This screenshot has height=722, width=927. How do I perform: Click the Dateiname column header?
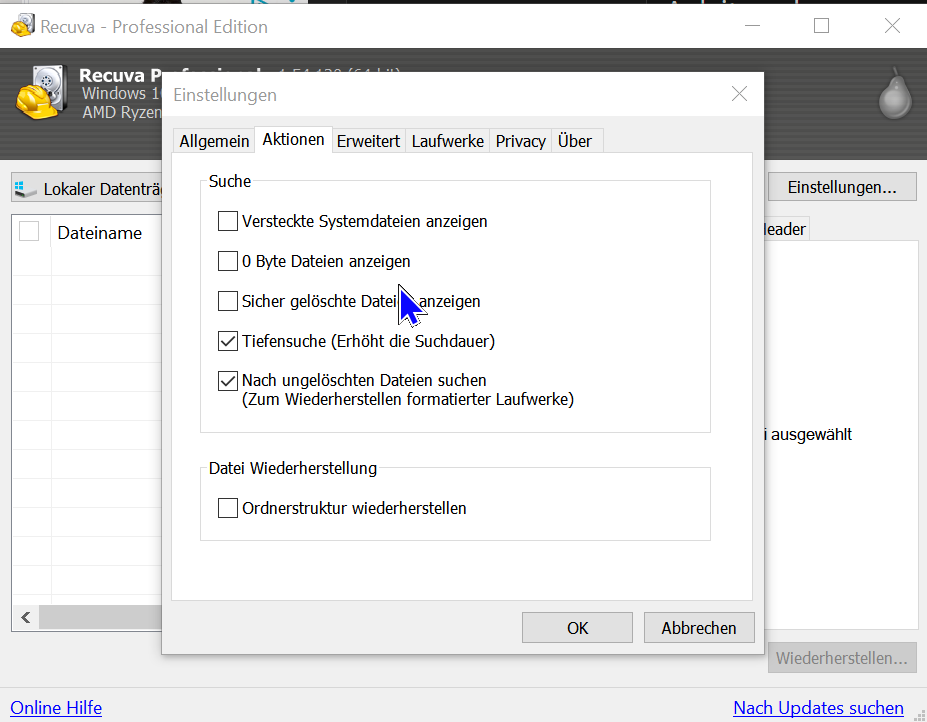[99, 233]
